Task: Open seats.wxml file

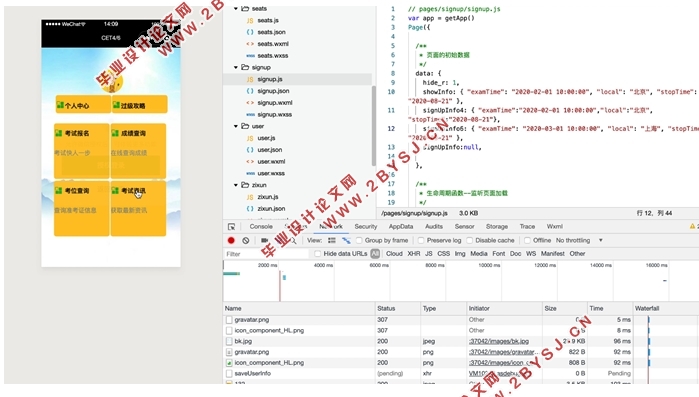Action: 273,44
